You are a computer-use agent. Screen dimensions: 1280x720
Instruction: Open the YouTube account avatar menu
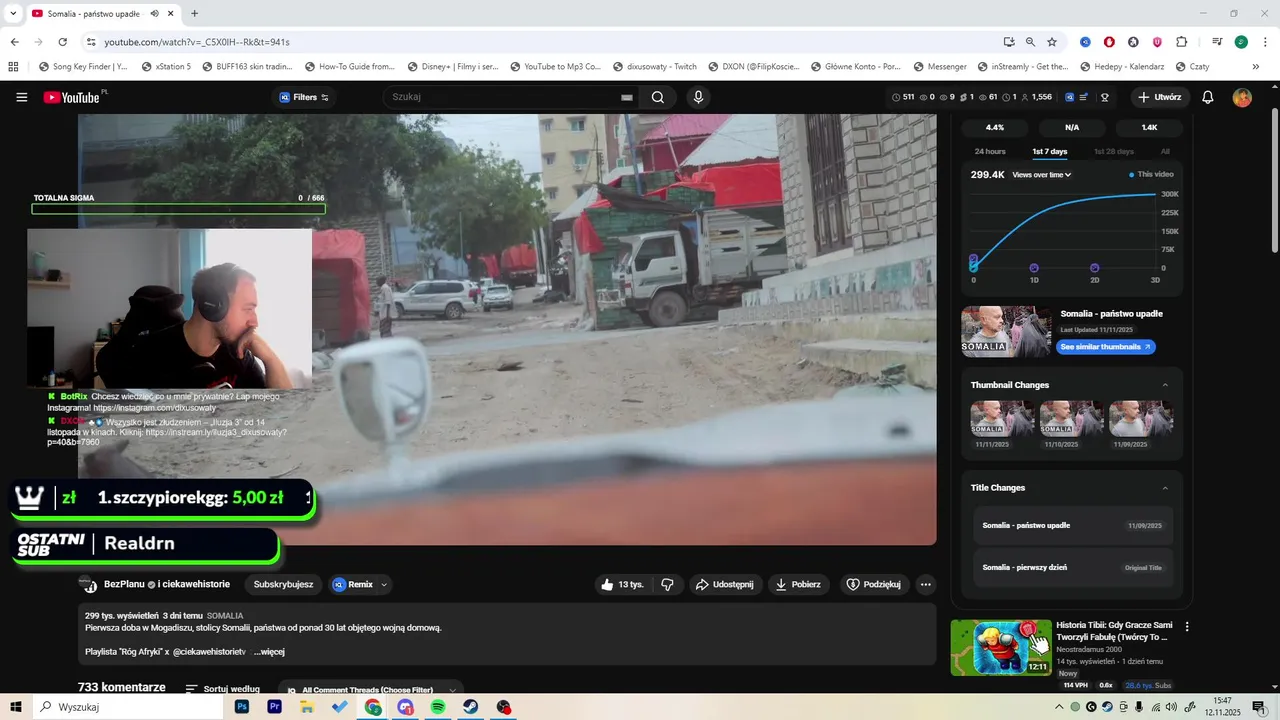point(1242,97)
